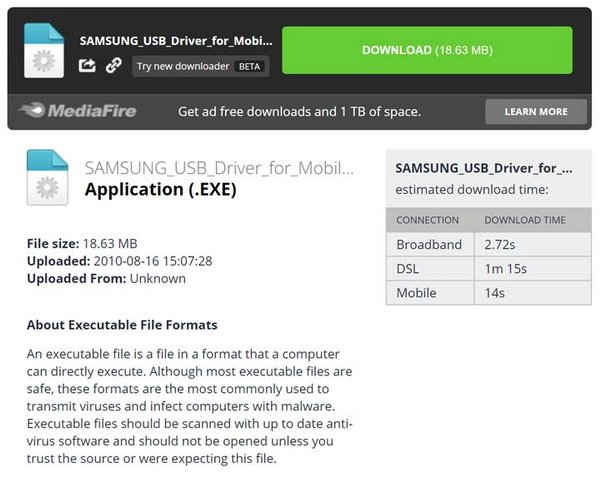Image resolution: width=600 pixels, height=478 pixels.
Task: Click the ad-free downloads promo text
Action: [299, 111]
